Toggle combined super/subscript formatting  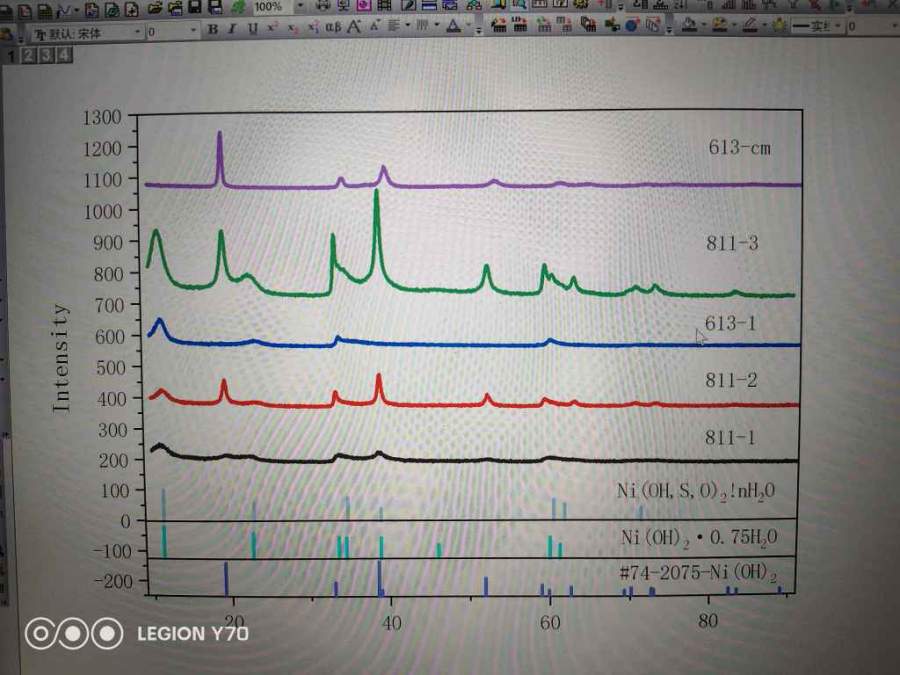[x=313, y=28]
